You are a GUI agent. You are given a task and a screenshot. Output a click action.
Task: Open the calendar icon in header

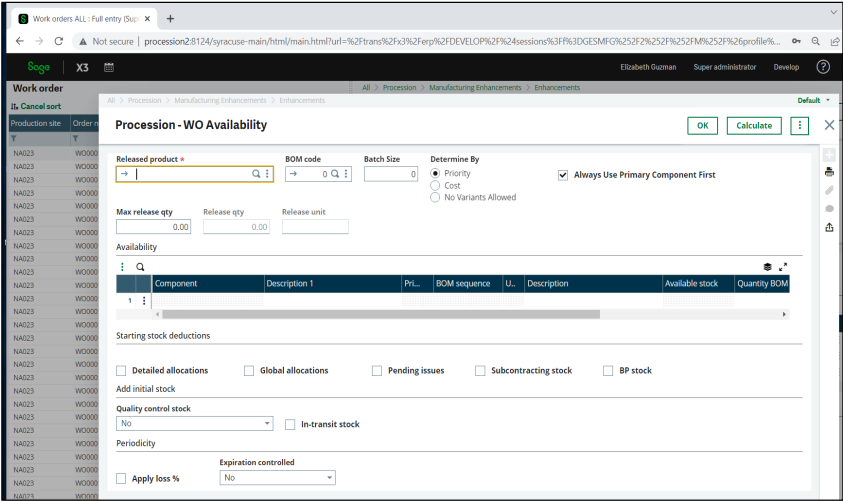109,67
